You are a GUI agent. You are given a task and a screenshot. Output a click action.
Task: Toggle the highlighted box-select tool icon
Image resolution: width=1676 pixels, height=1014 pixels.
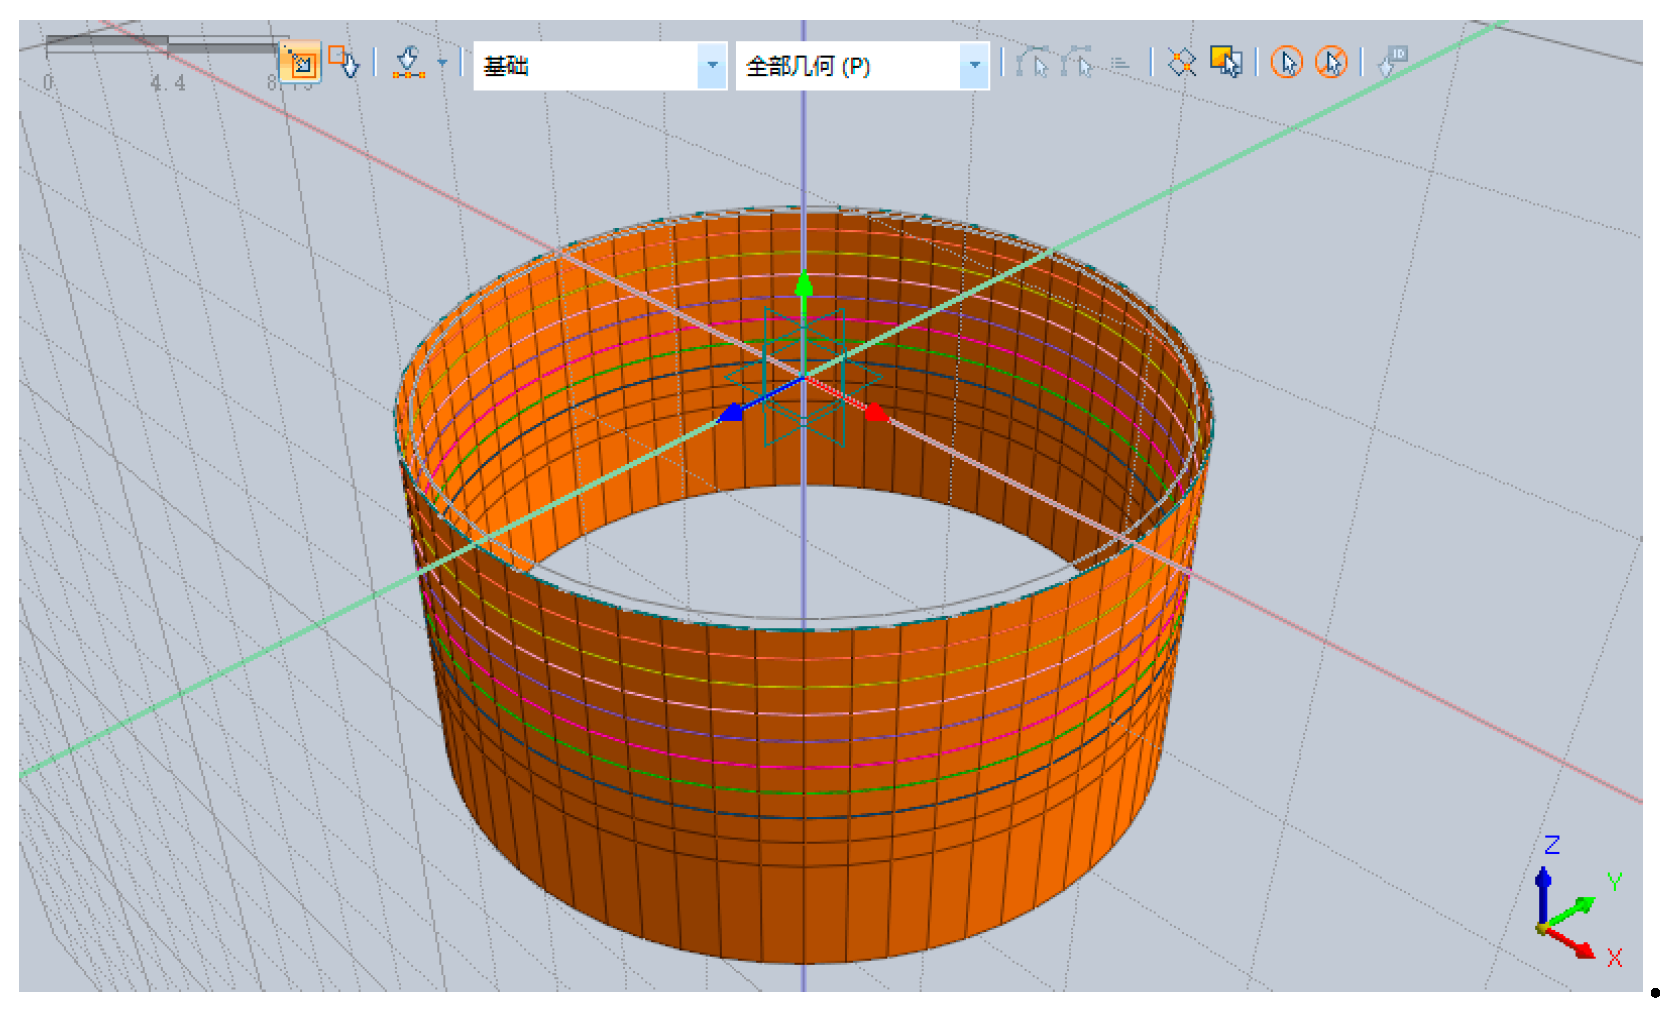(300, 64)
